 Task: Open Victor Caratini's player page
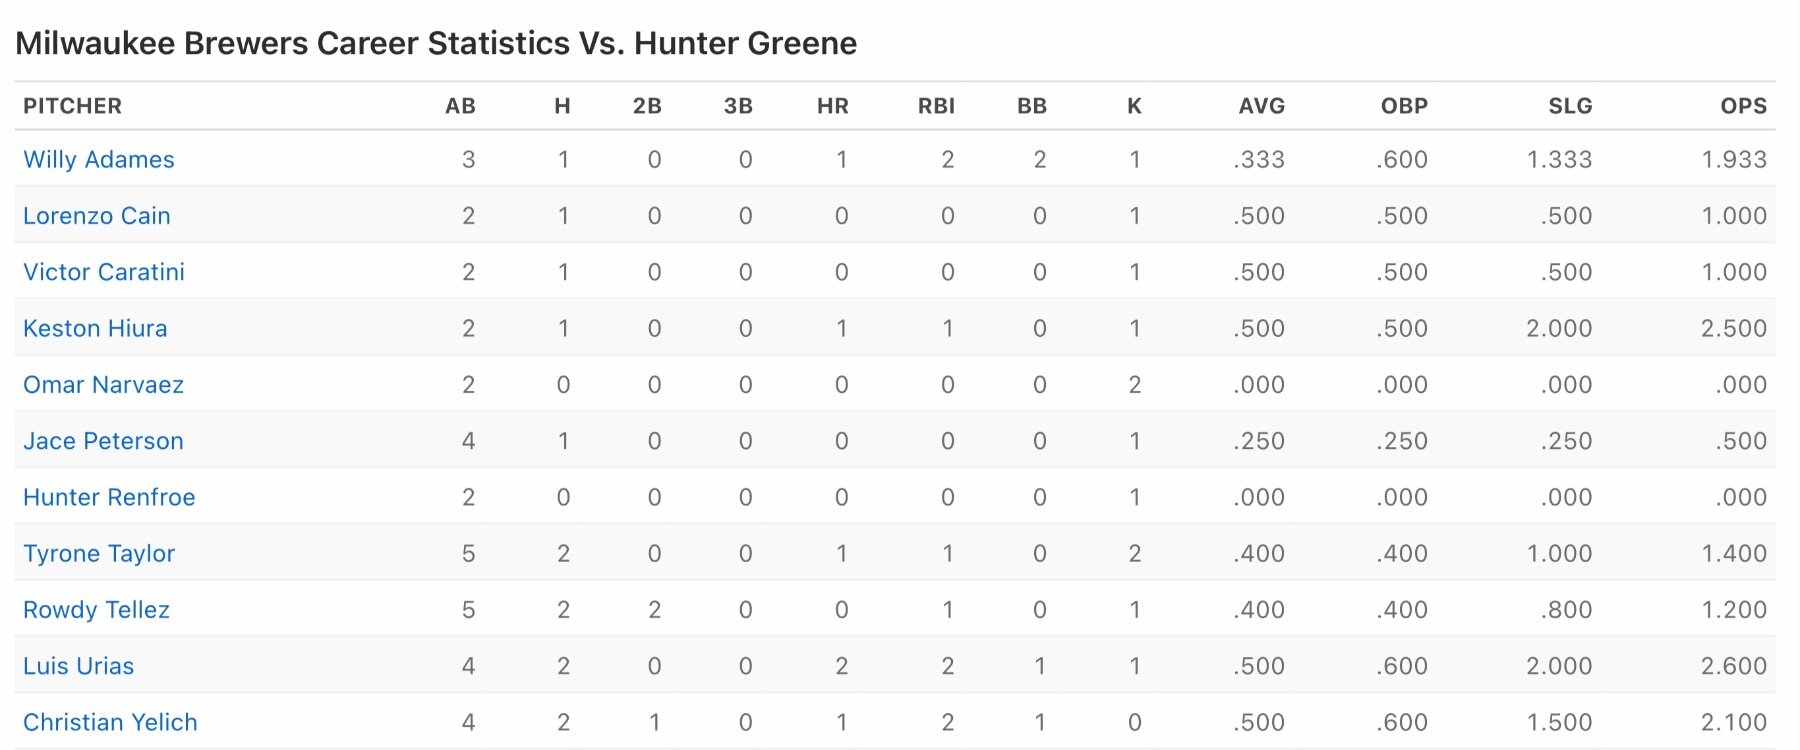(x=104, y=272)
